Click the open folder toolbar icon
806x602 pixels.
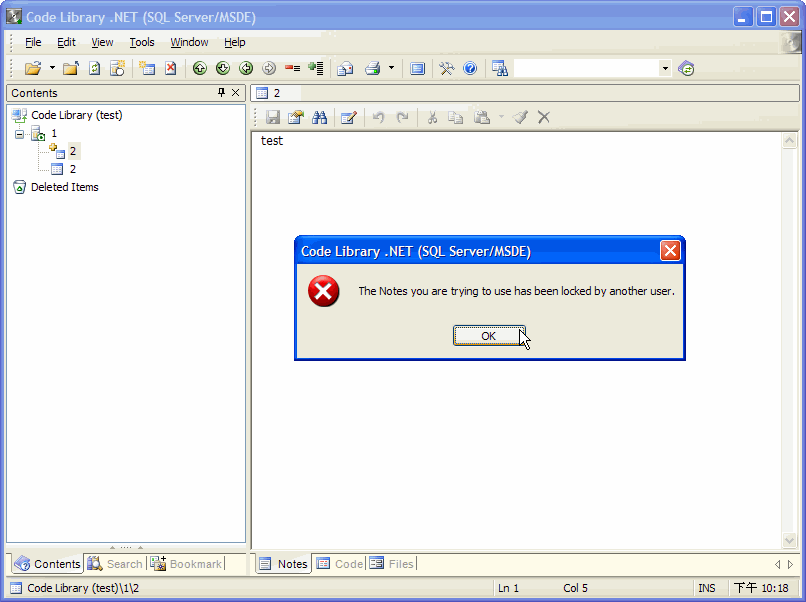point(33,68)
